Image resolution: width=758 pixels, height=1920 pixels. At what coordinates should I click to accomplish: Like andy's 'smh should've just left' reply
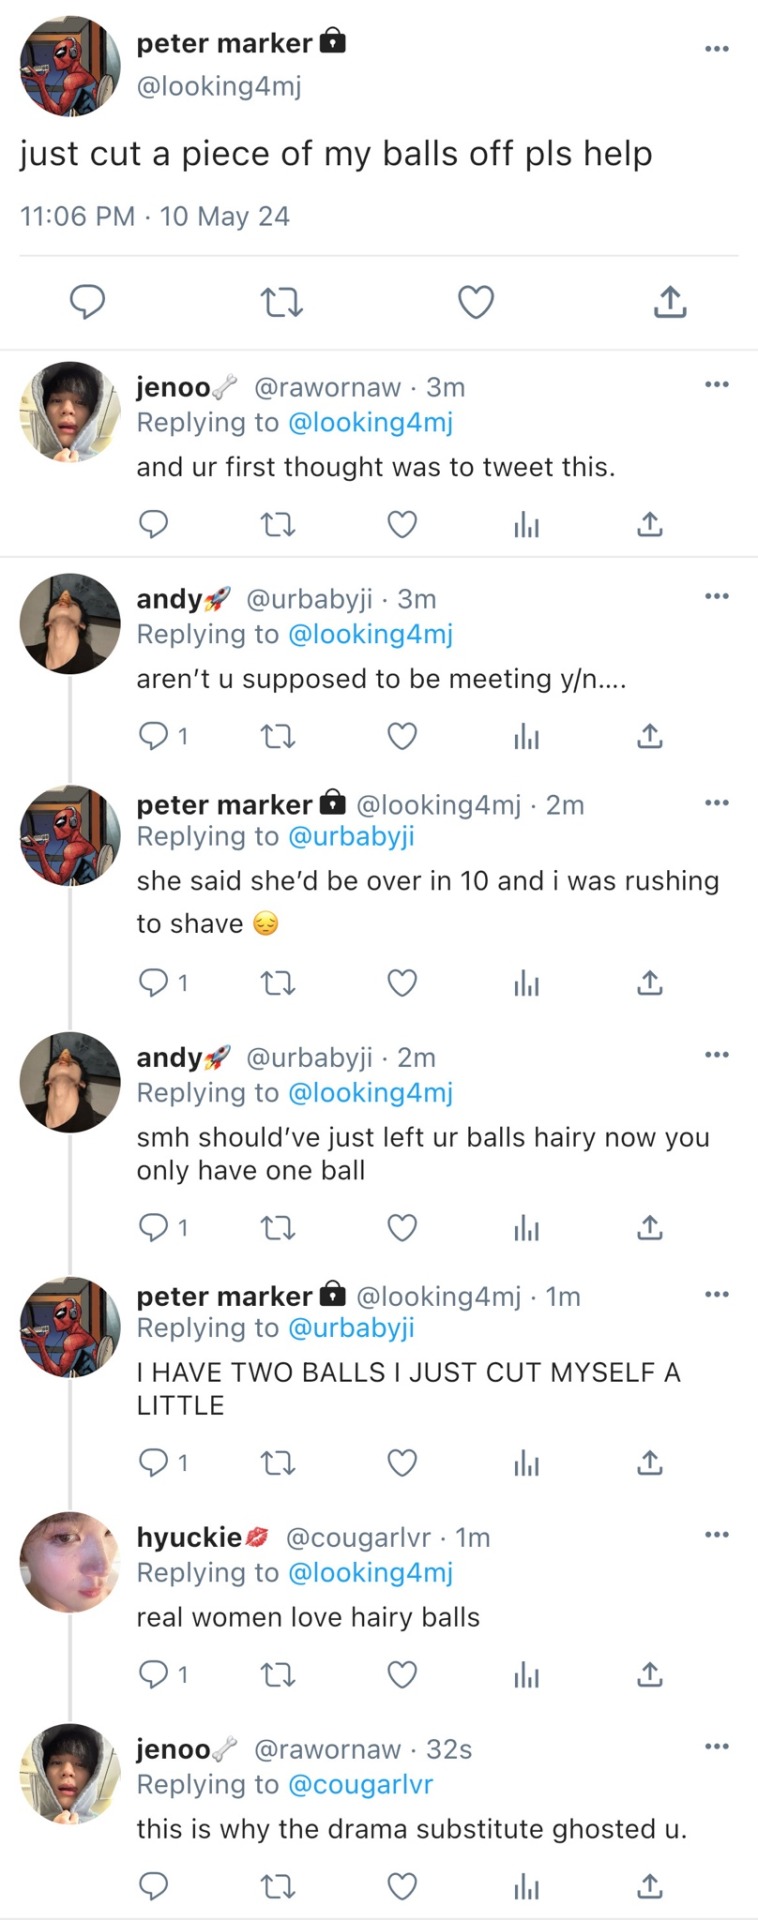point(402,1227)
